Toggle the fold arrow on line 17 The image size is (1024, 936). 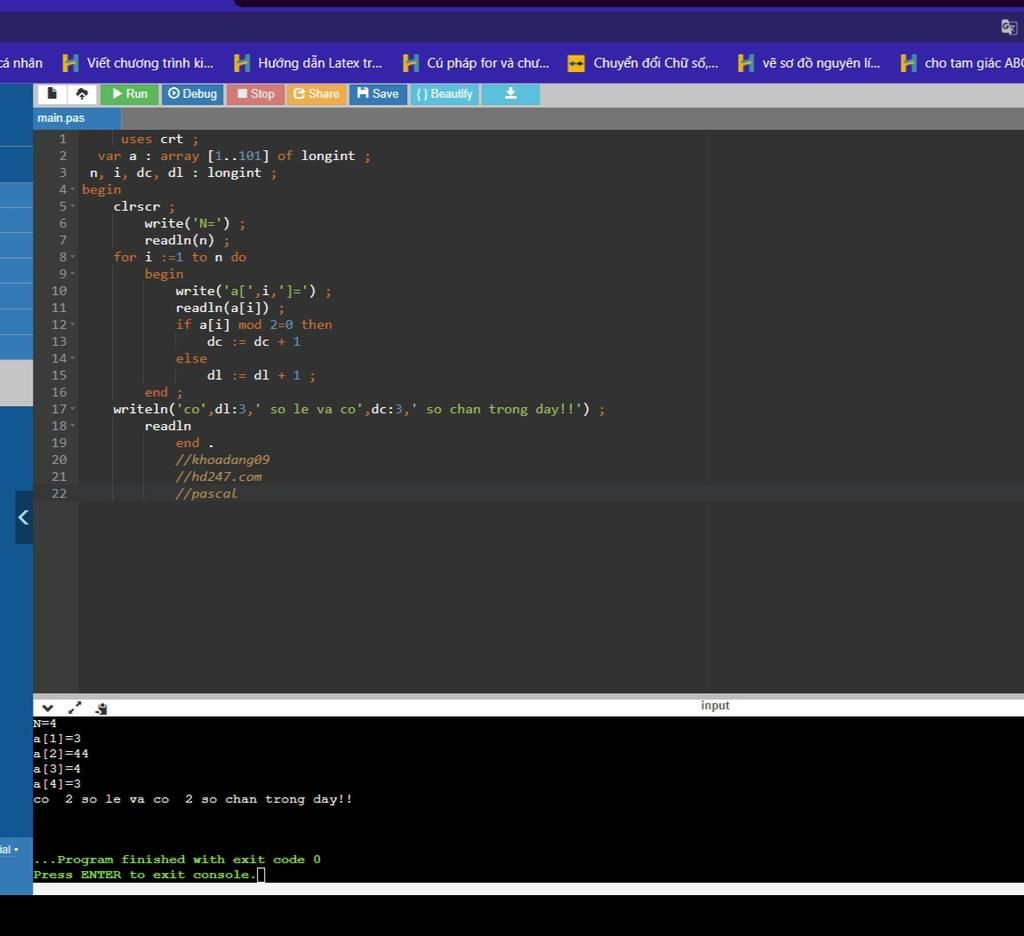click(x=72, y=410)
